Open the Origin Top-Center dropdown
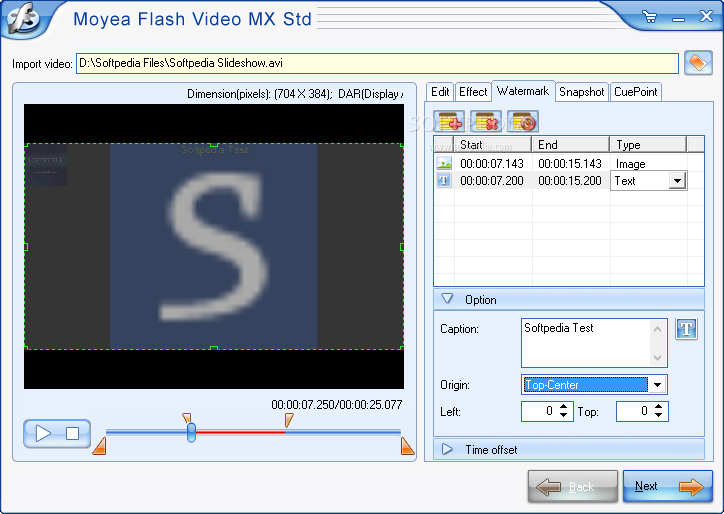This screenshot has height=514, width=724. coord(657,384)
